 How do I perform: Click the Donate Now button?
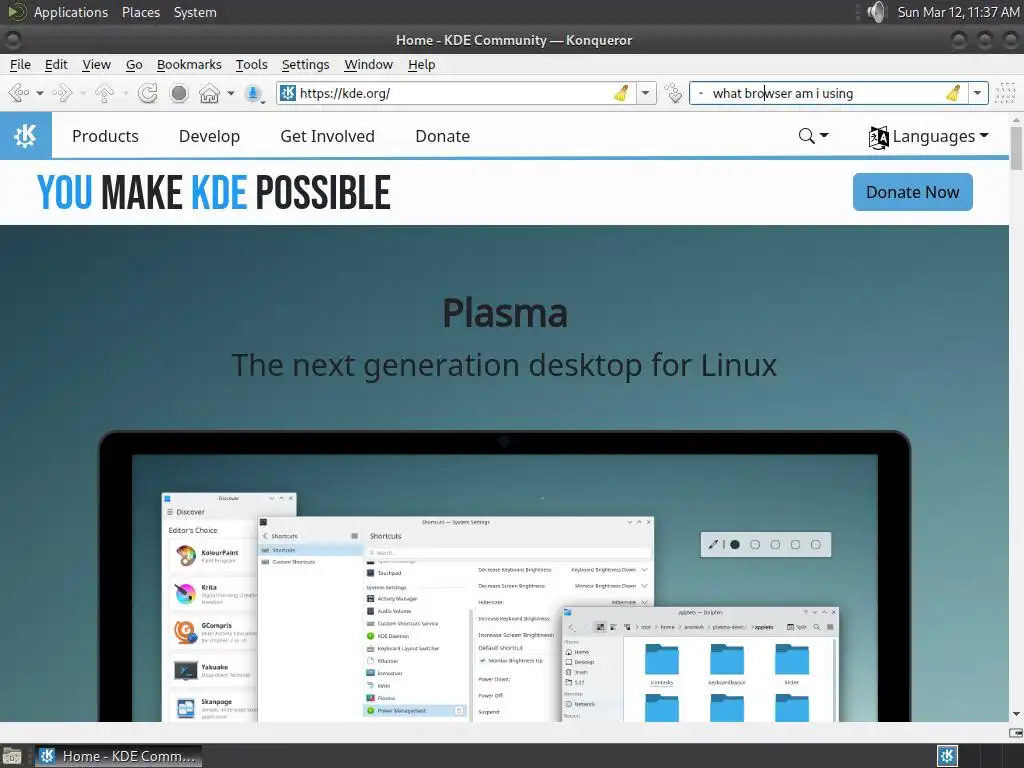coord(912,192)
